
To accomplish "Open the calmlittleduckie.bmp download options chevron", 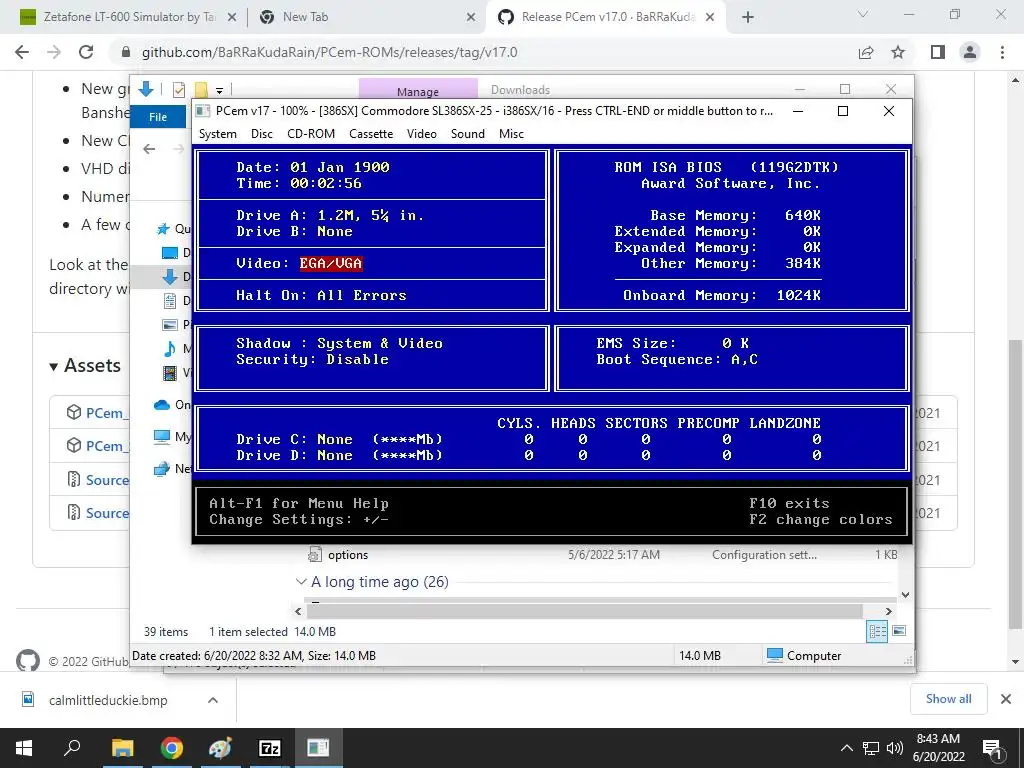I will pos(213,700).
